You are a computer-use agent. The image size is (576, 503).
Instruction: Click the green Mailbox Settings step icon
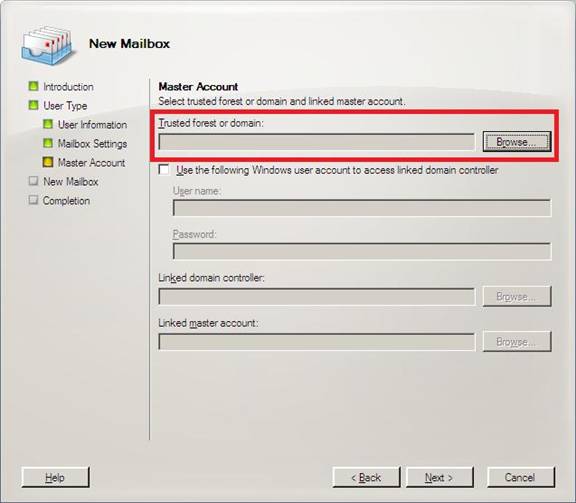[48, 143]
